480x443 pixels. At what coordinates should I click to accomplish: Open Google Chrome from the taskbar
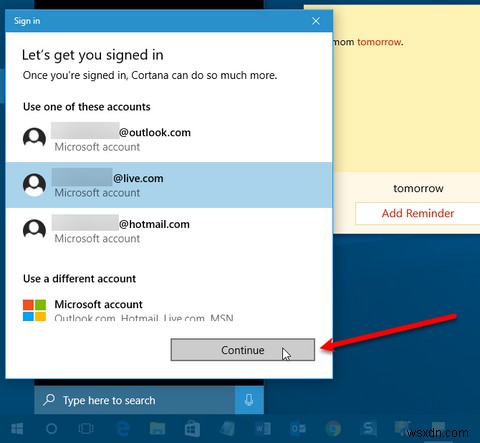point(333,429)
